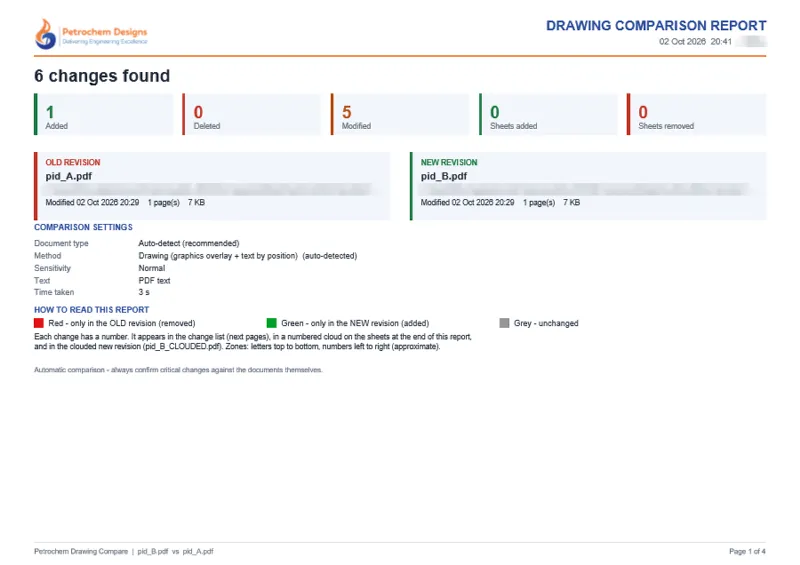Click the 'Petrochem Designs' company name text
Image resolution: width=800 pixels, height=565 pixels.
[105, 32]
